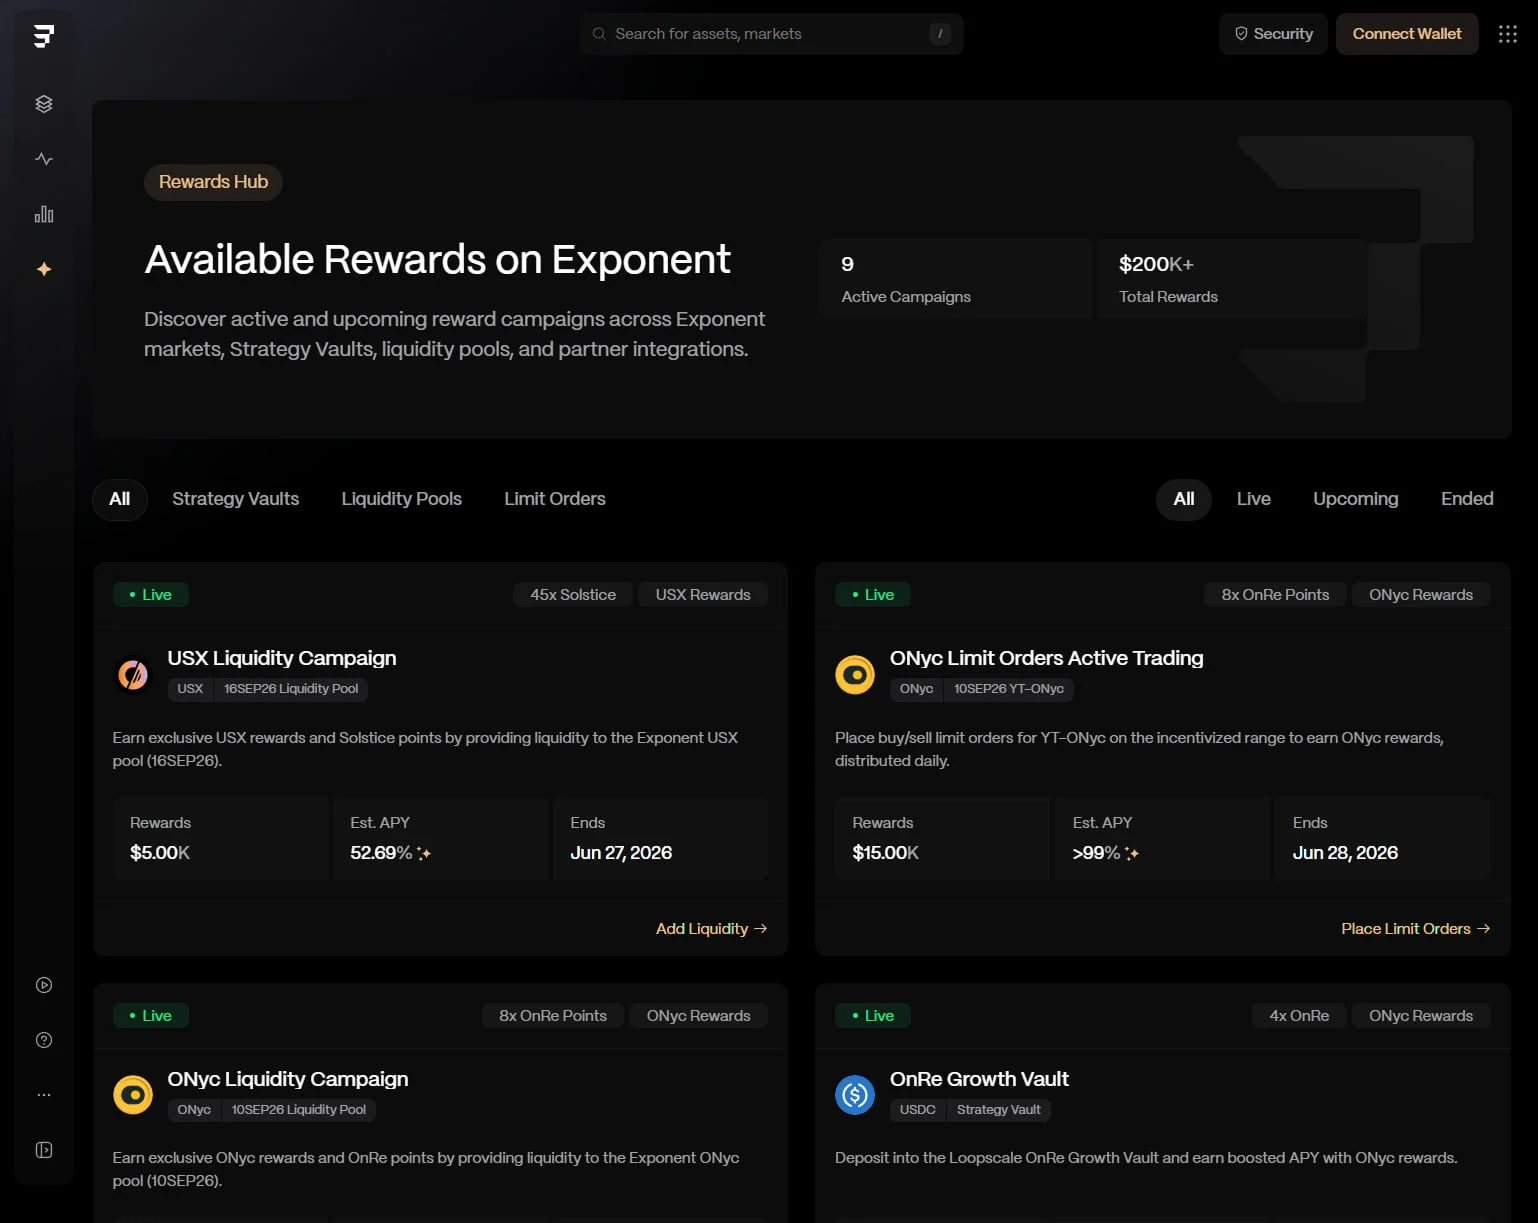Screen dimensions: 1538x1223
Task: Click the Jun 27, 2026 end date
Action: pos(621,853)
